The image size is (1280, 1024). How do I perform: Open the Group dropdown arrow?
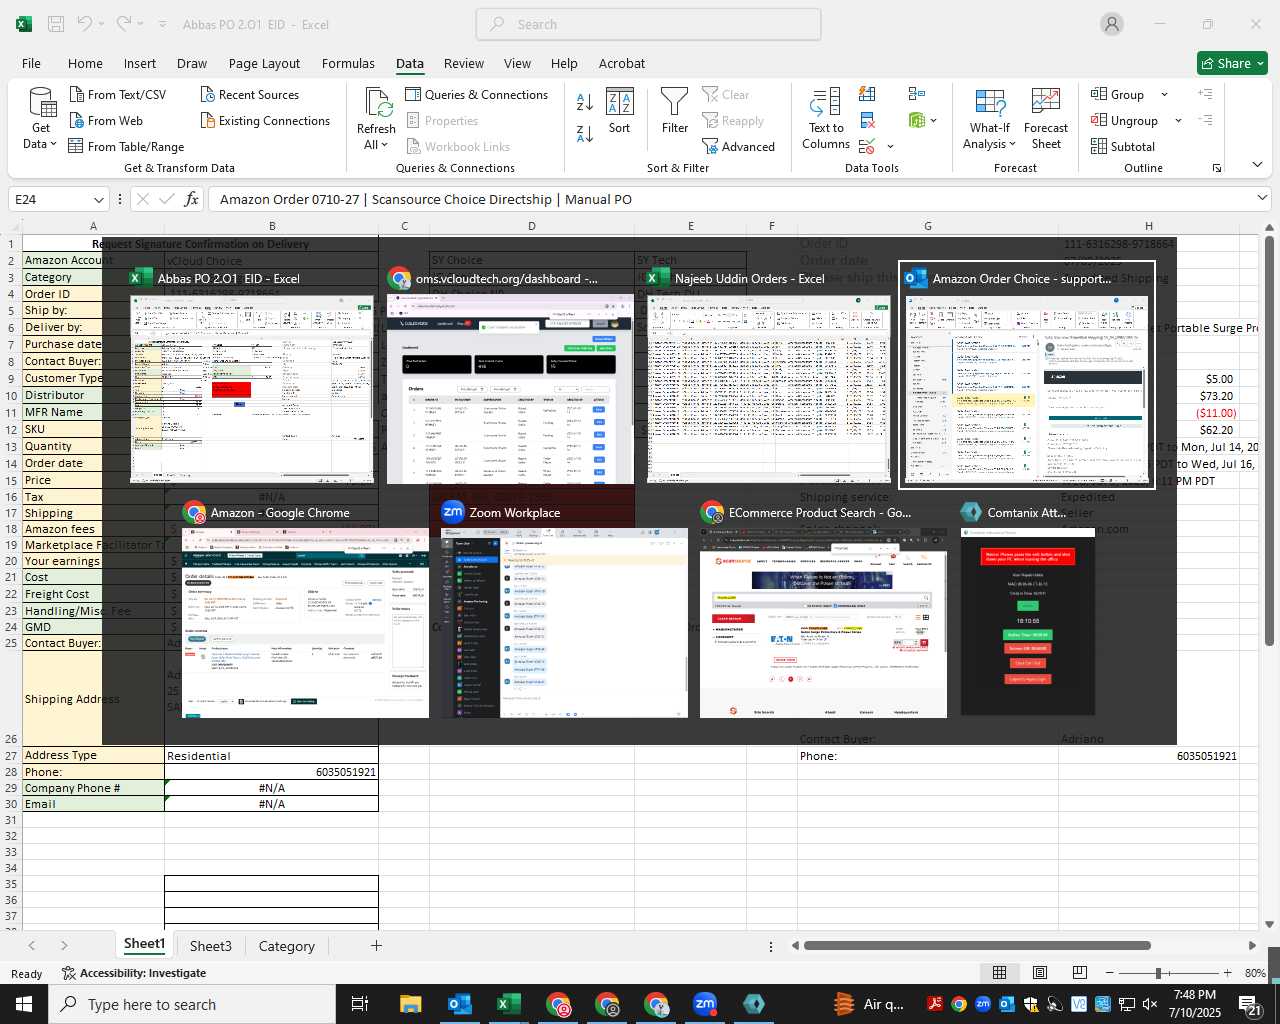point(1164,94)
